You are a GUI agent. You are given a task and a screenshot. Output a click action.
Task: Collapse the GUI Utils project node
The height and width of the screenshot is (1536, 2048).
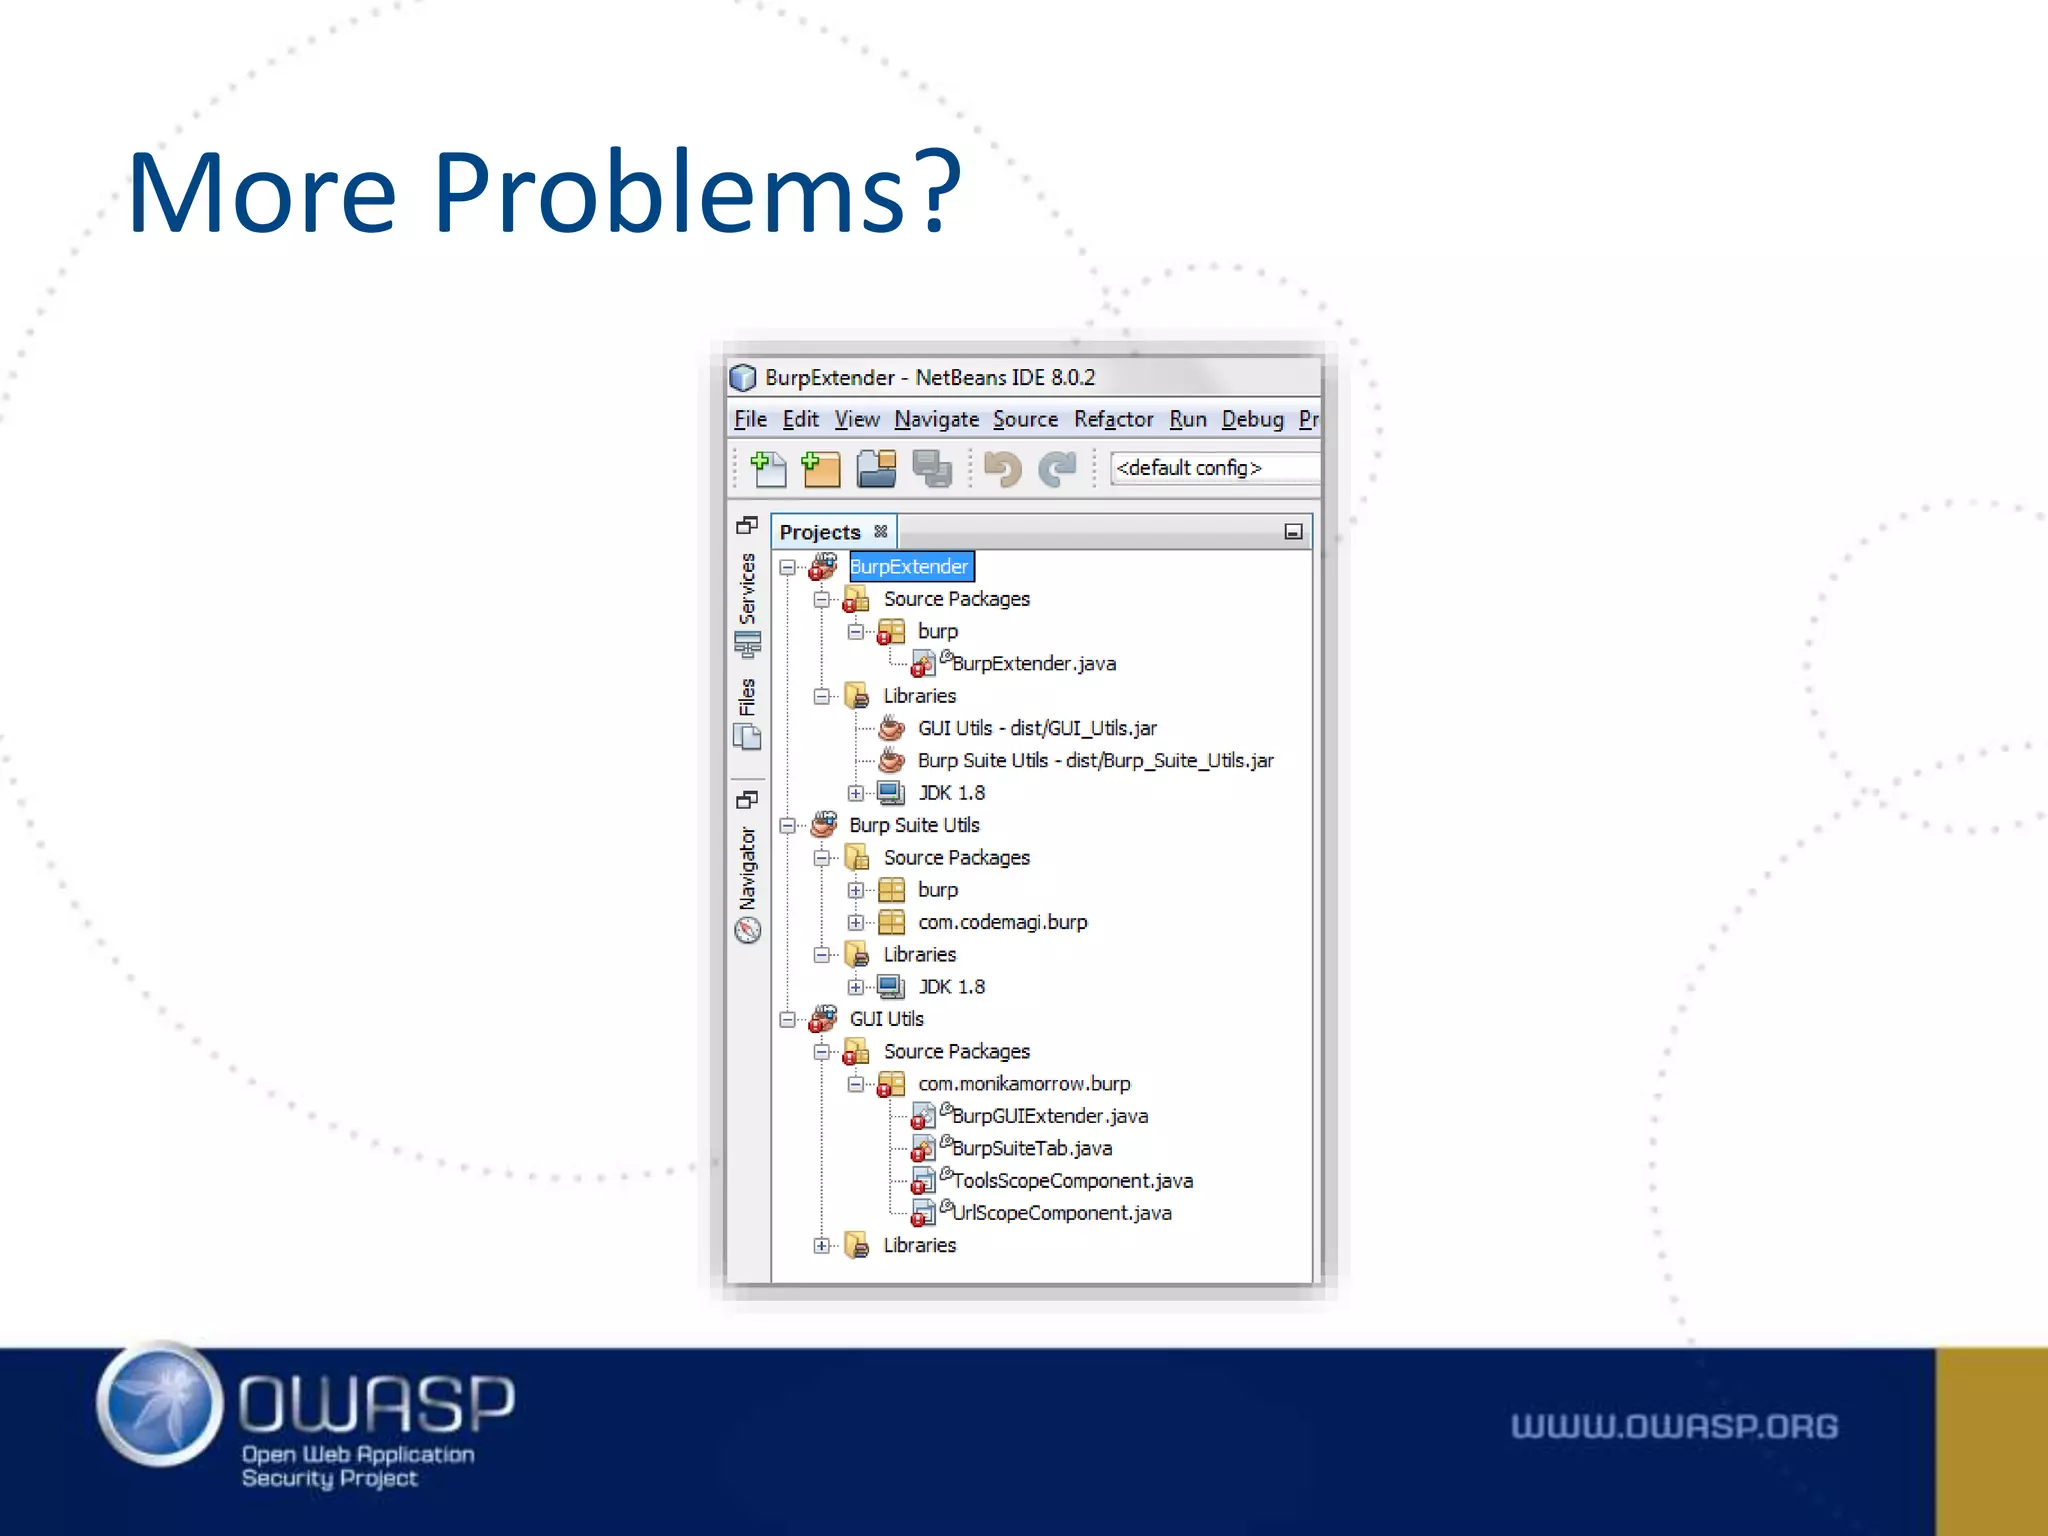click(x=788, y=1020)
